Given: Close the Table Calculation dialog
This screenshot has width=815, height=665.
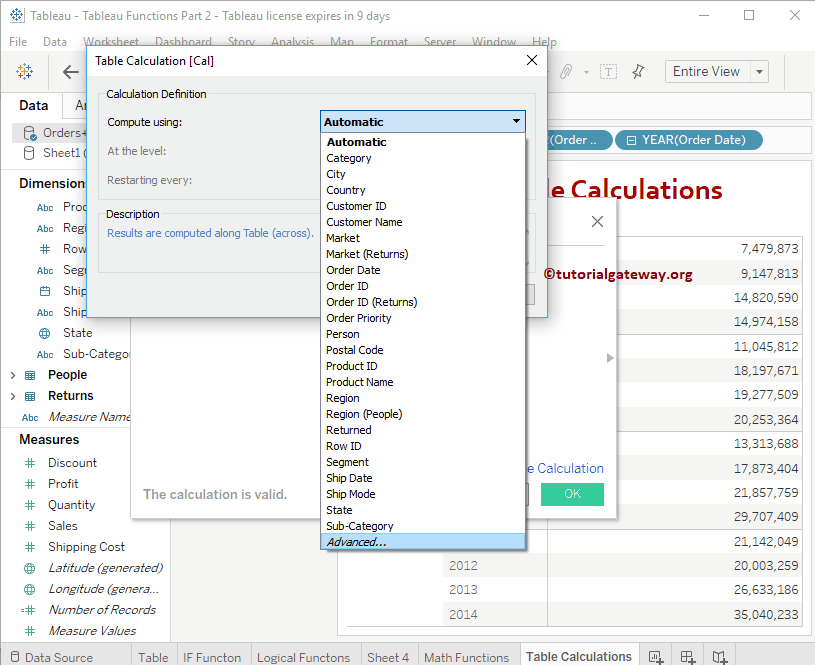Looking at the screenshot, I should click(x=532, y=61).
